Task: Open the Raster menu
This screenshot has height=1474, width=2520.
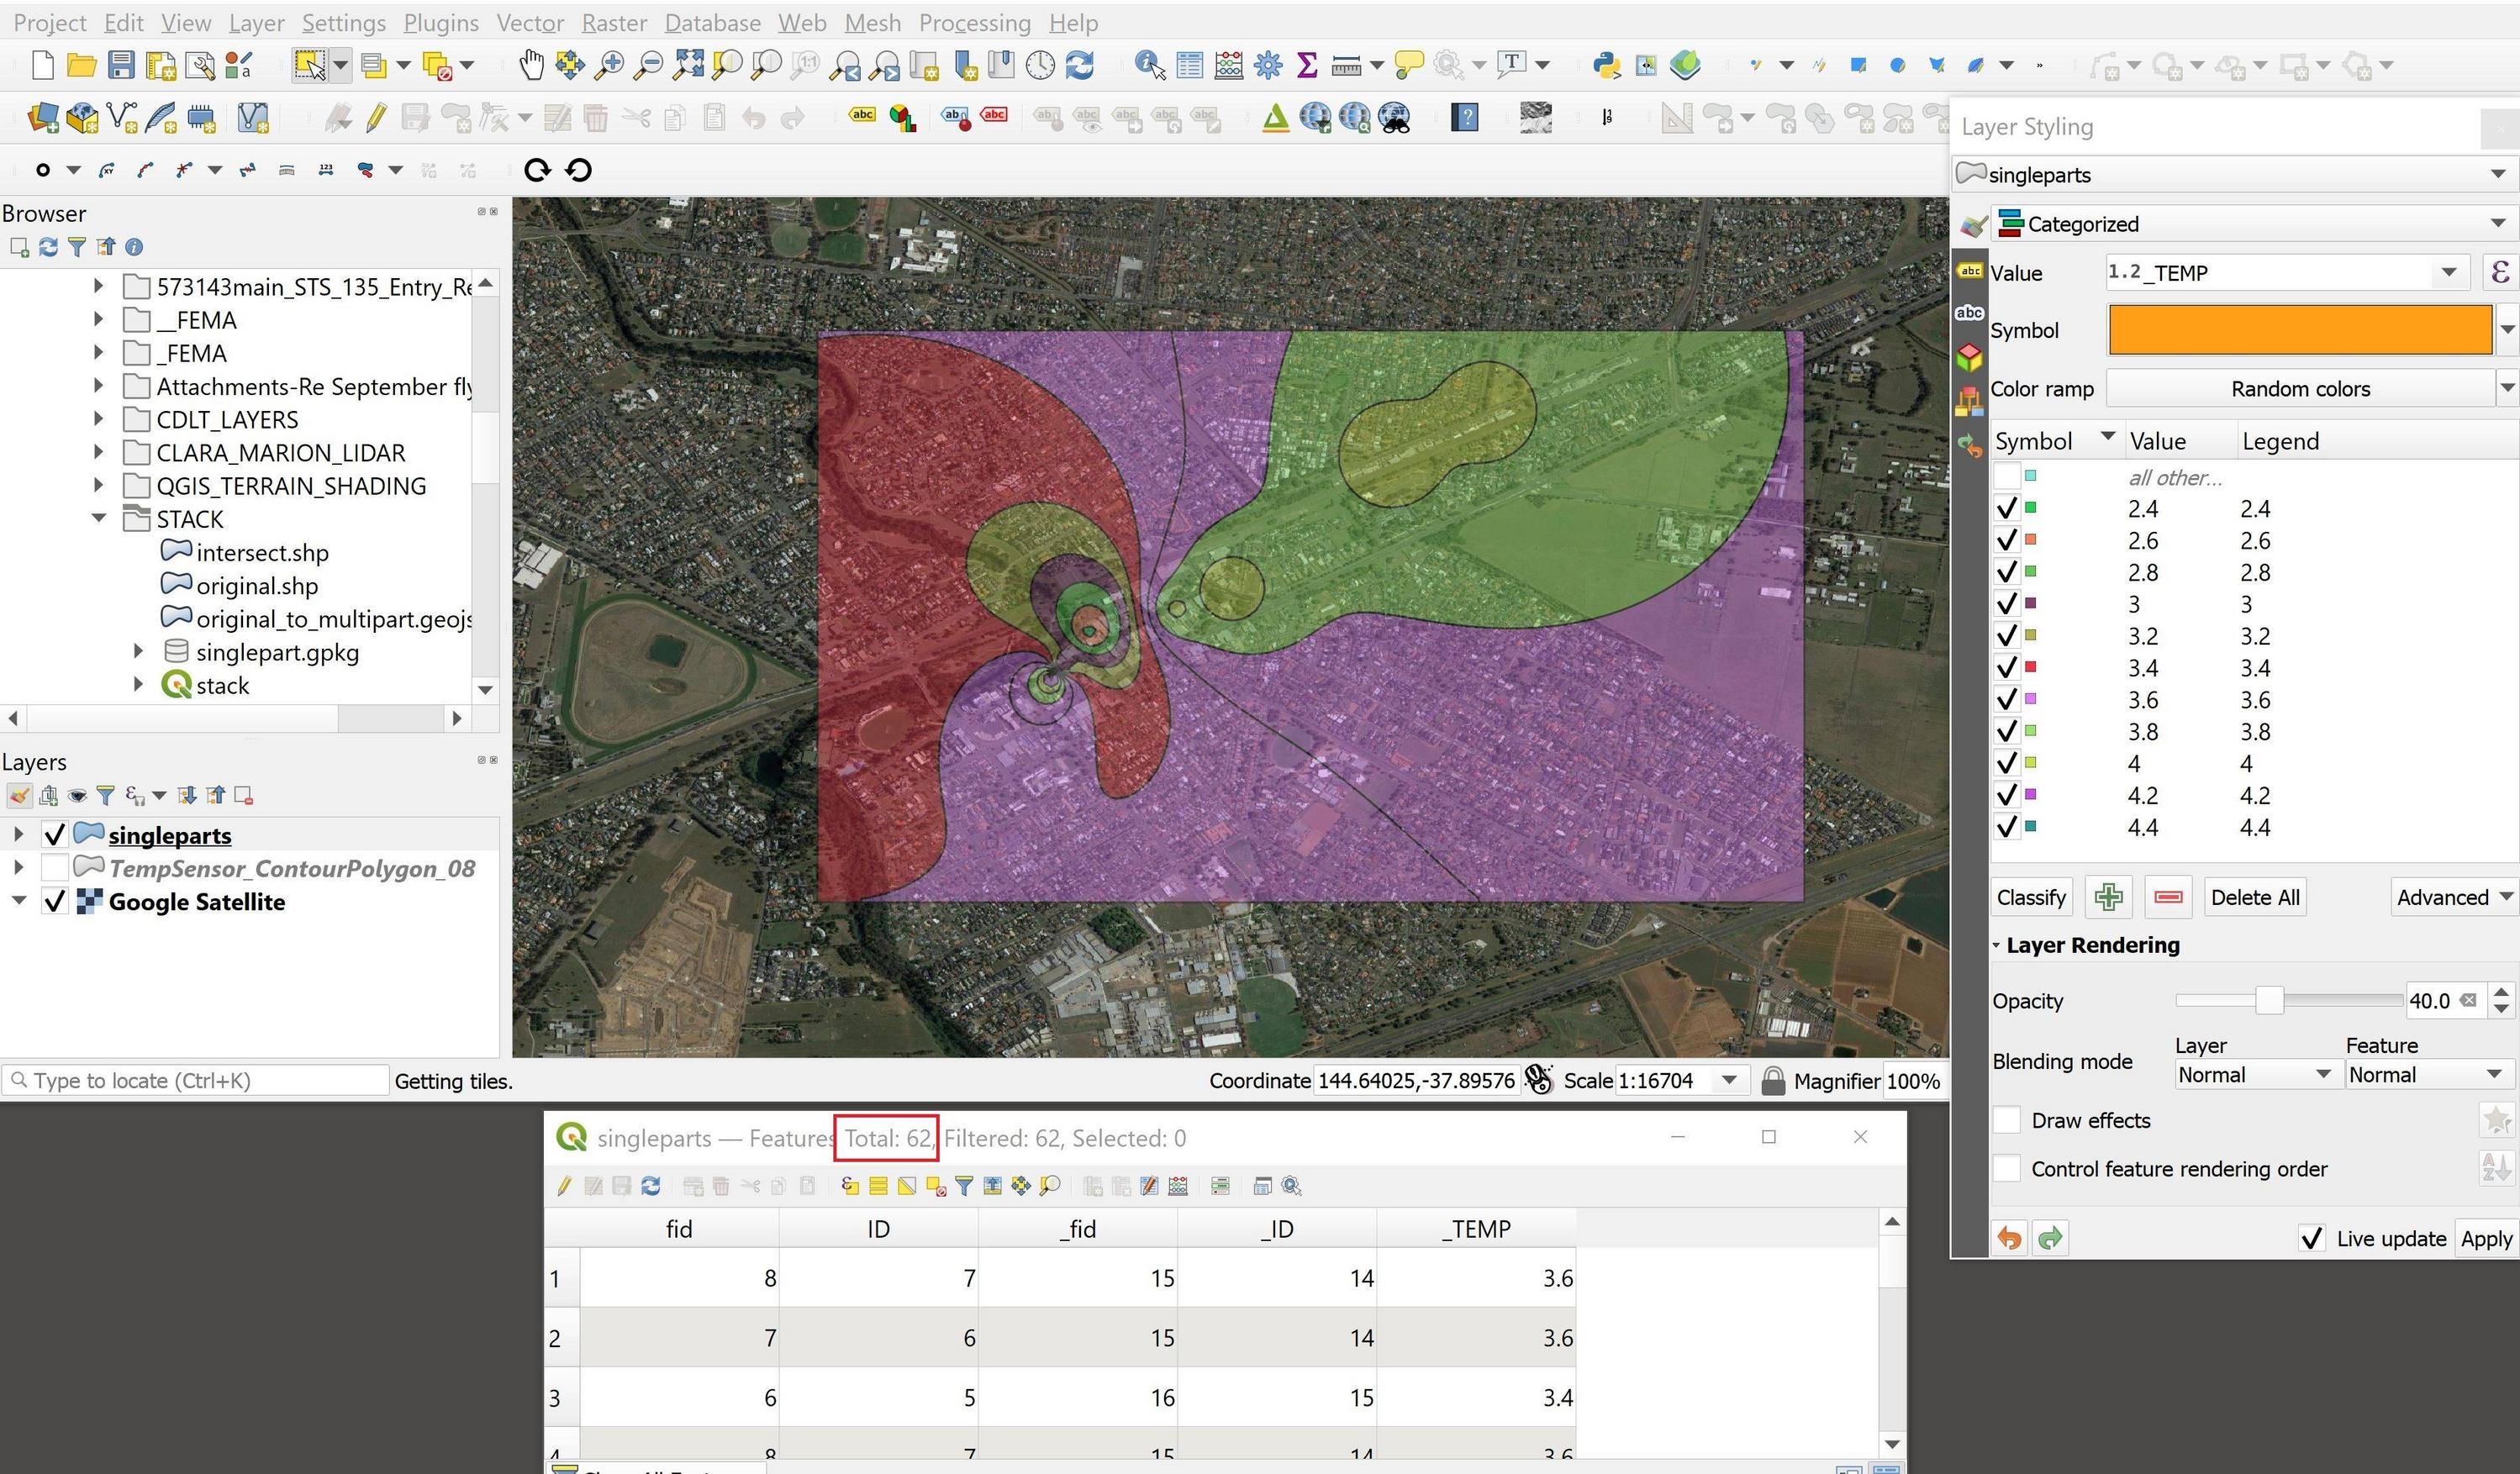Action: [x=614, y=22]
